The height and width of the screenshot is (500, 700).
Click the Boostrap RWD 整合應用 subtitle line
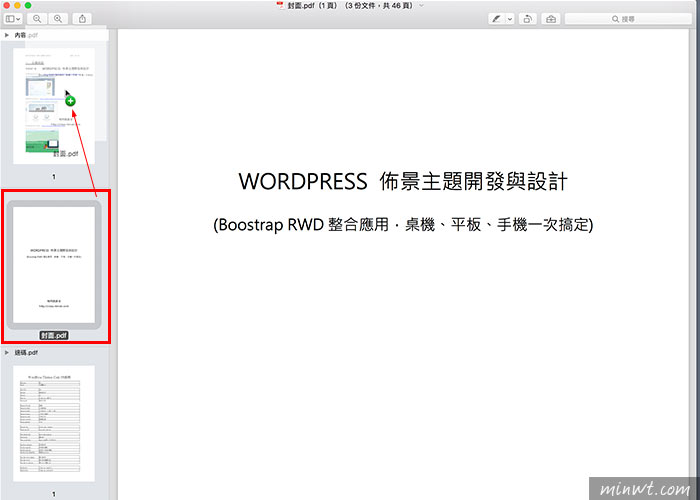coord(403,225)
